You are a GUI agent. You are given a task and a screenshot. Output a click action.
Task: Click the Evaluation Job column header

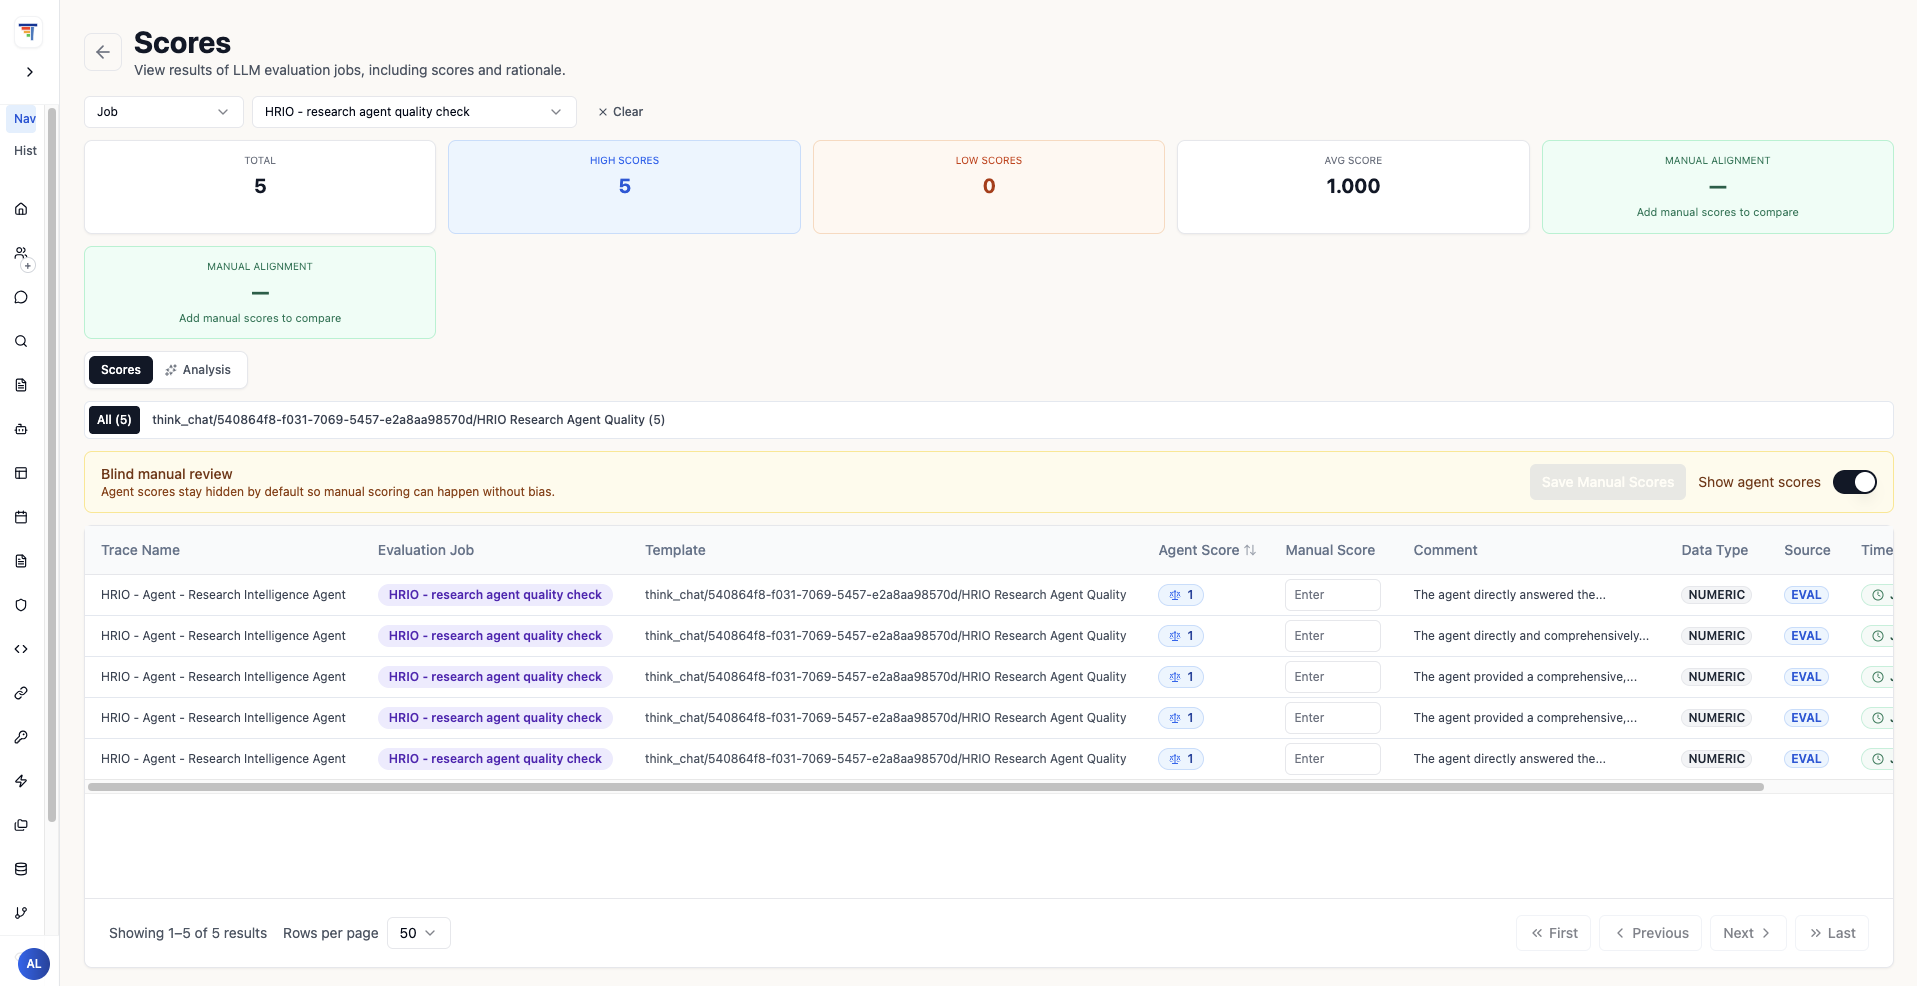[x=426, y=550]
